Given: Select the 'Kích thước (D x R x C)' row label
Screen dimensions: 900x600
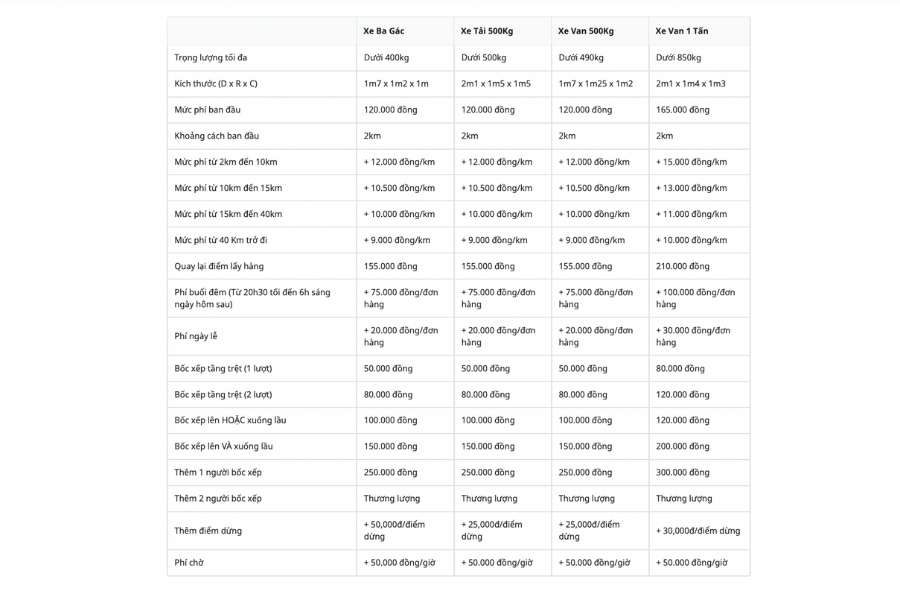Looking at the screenshot, I should click(216, 84).
